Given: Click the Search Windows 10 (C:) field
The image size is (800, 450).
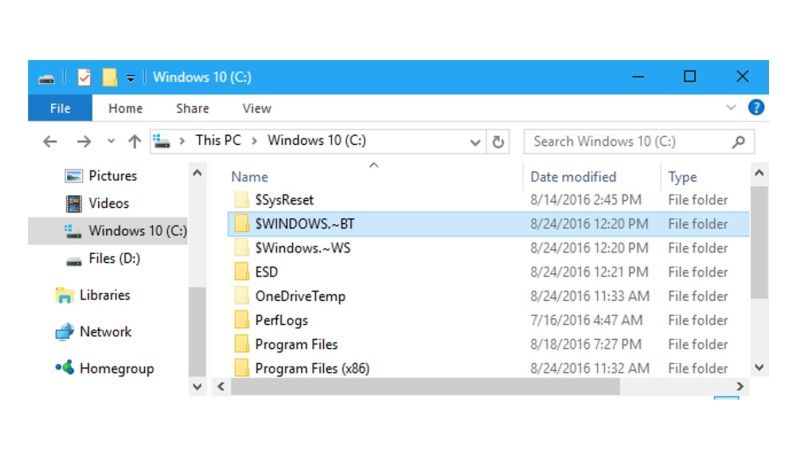Looking at the screenshot, I should pyautogui.click(x=639, y=141).
